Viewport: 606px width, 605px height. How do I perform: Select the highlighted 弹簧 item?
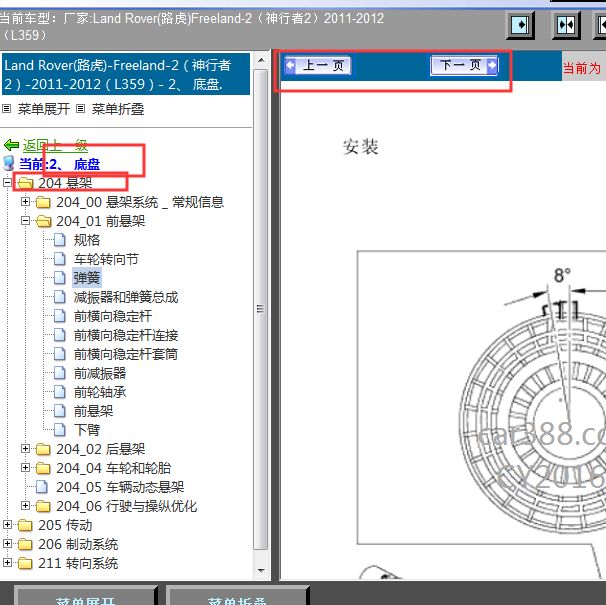tap(87, 278)
